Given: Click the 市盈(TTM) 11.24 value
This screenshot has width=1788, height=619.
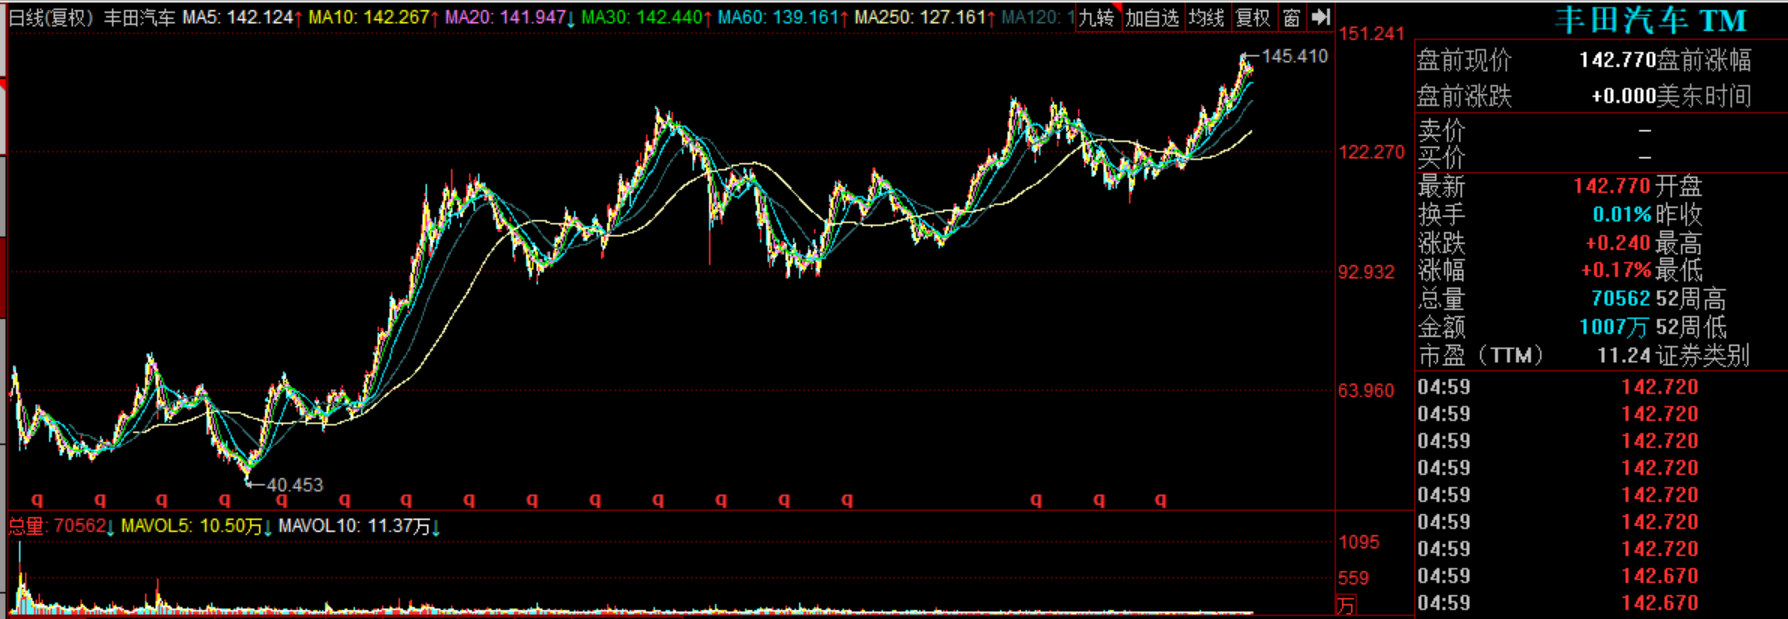Looking at the screenshot, I should pos(1623,355).
